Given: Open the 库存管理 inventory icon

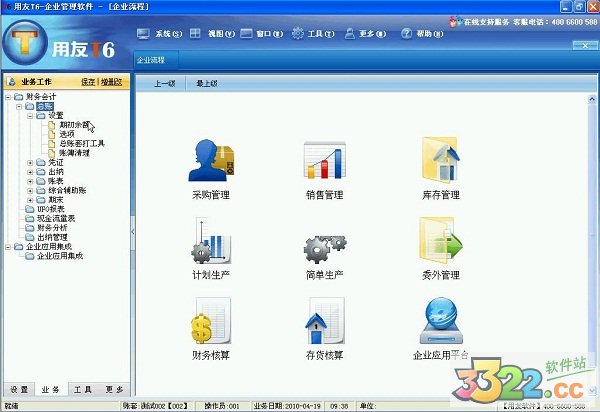Looking at the screenshot, I should pyautogui.click(x=440, y=160).
